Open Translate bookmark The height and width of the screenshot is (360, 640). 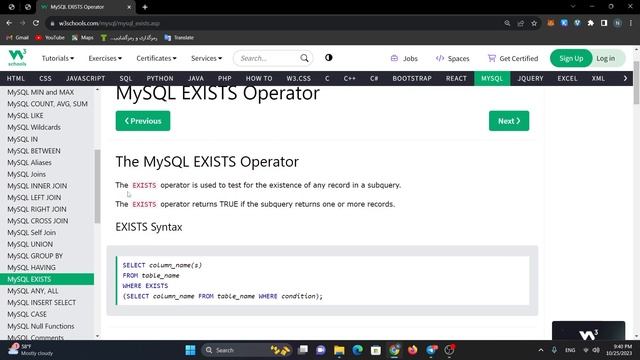(x=179, y=38)
